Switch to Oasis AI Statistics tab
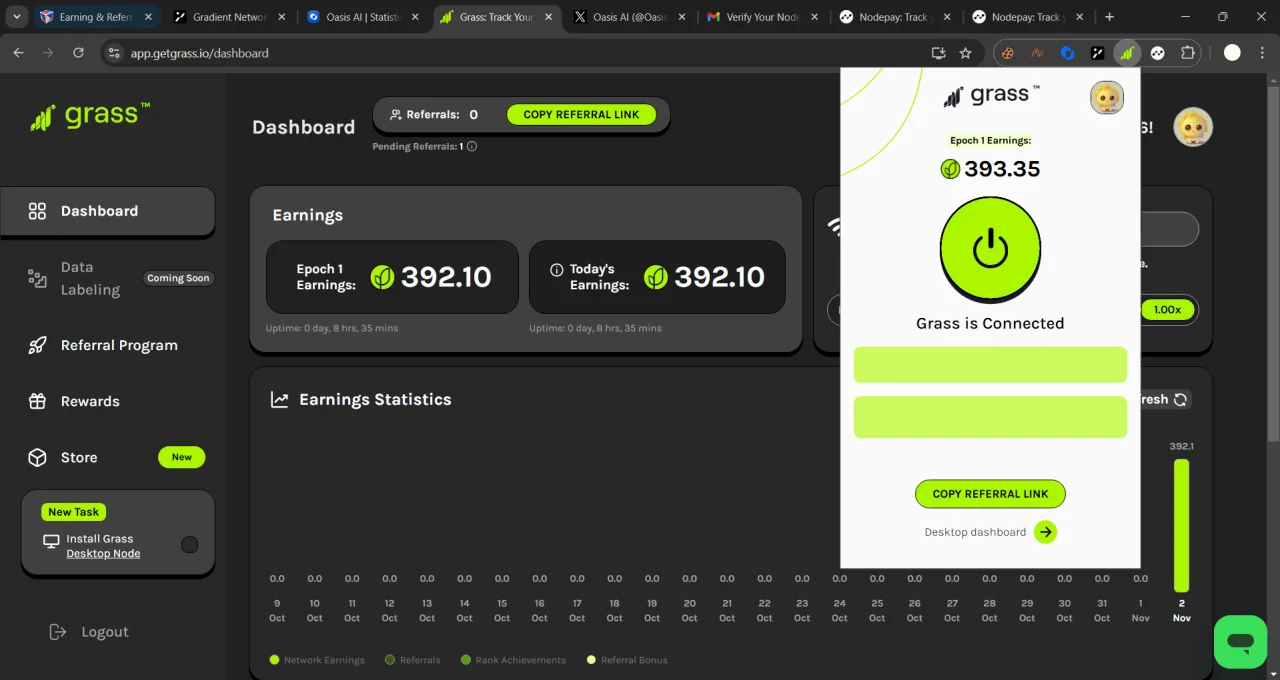Image resolution: width=1280 pixels, height=680 pixels. pyautogui.click(x=362, y=17)
